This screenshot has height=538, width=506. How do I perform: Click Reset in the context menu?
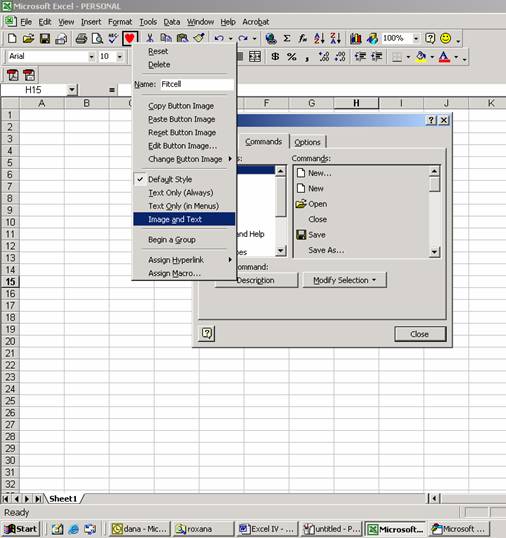[184, 51]
